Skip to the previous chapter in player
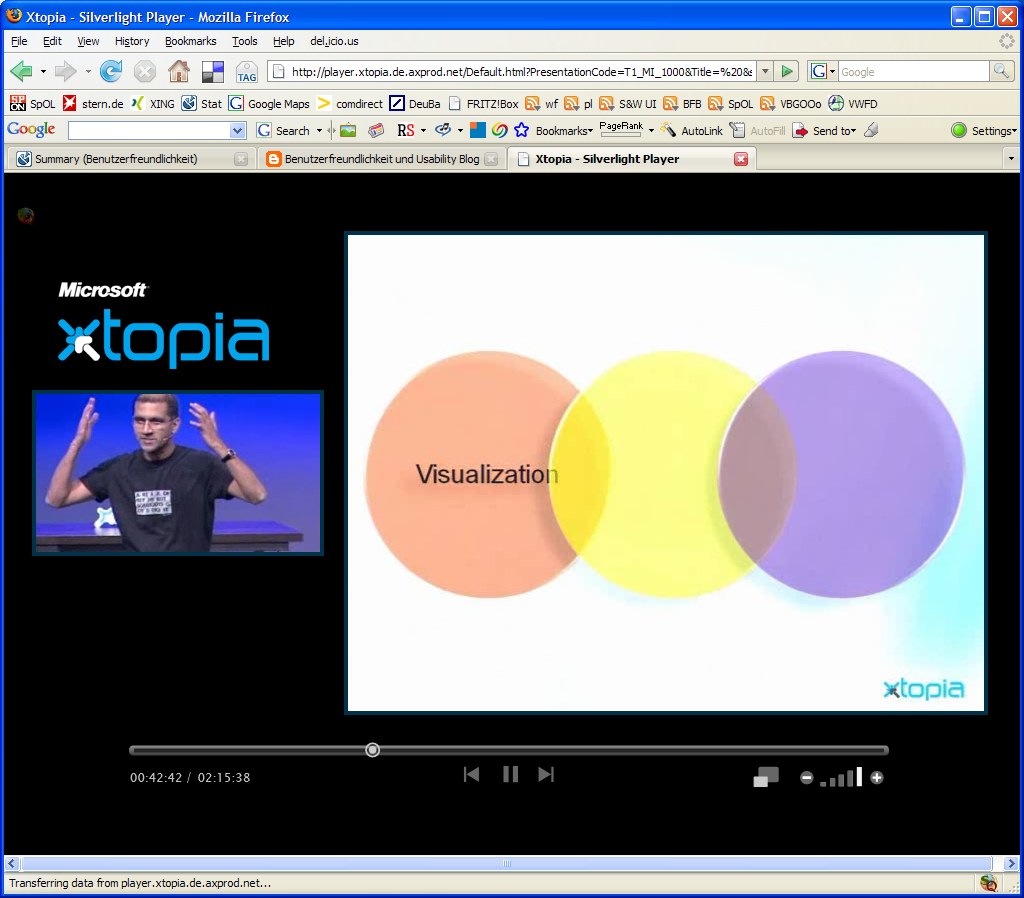Image resolution: width=1024 pixels, height=898 pixels. pos(472,775)
